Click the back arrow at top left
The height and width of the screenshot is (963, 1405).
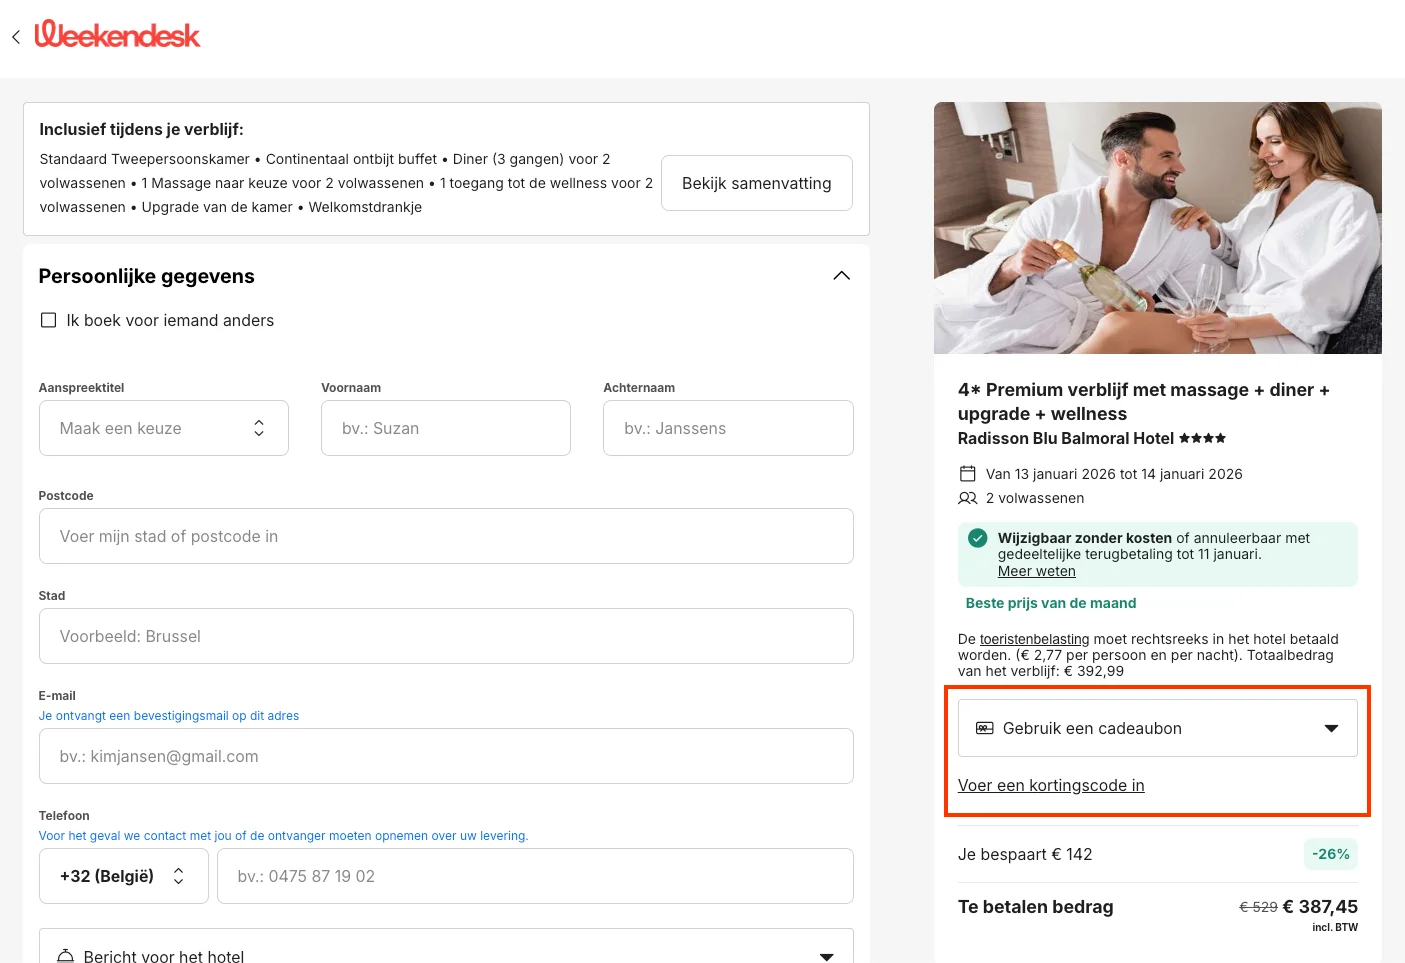(16, 37)
